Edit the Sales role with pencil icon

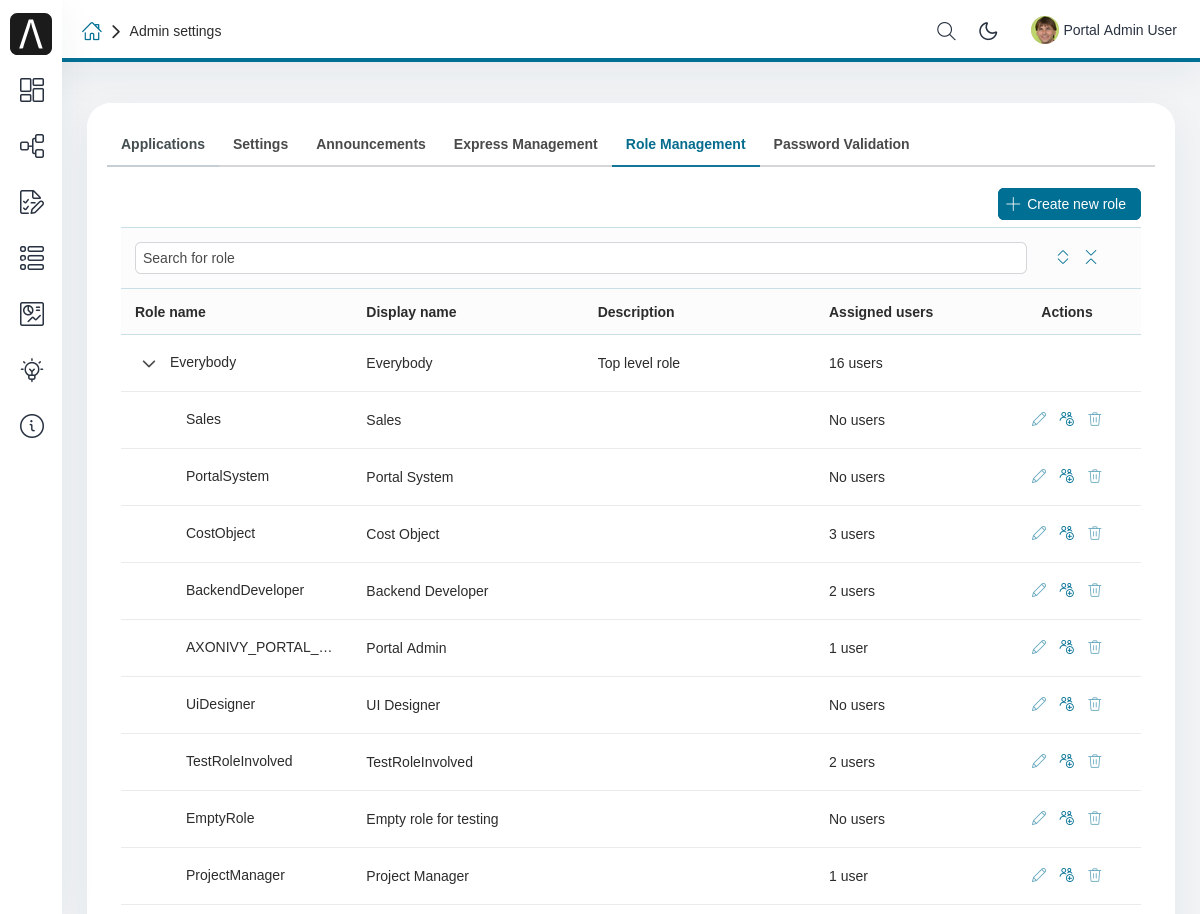click(1039, 419)
